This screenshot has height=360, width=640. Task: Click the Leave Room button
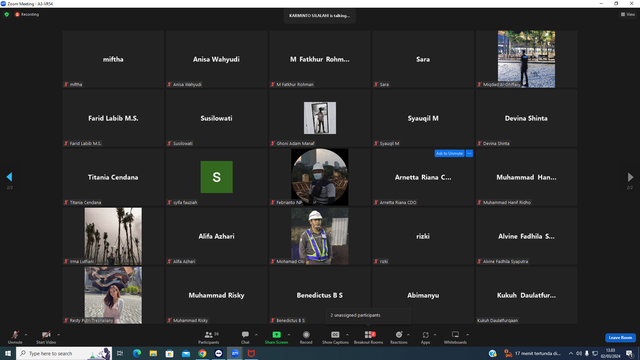[620, 338]
